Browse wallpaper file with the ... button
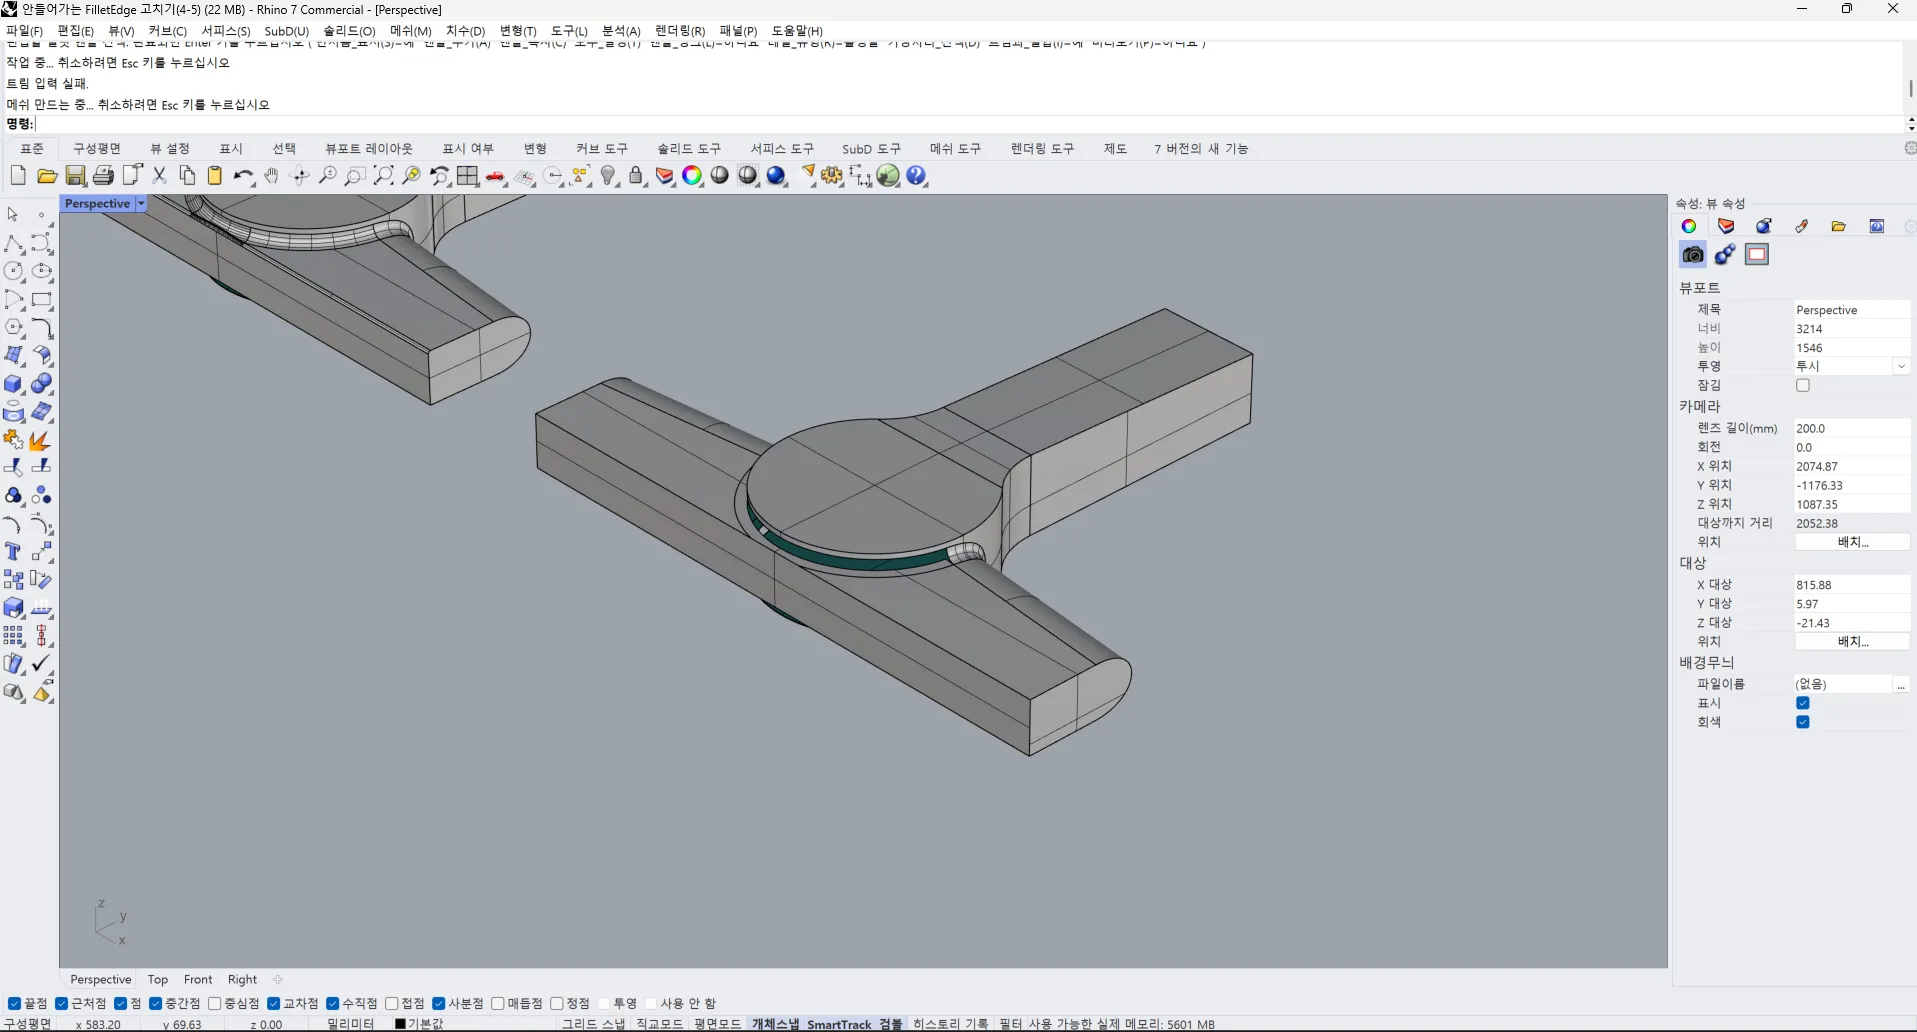This screenshot has height=1032, width=1917. click(x=1901, y=685)
